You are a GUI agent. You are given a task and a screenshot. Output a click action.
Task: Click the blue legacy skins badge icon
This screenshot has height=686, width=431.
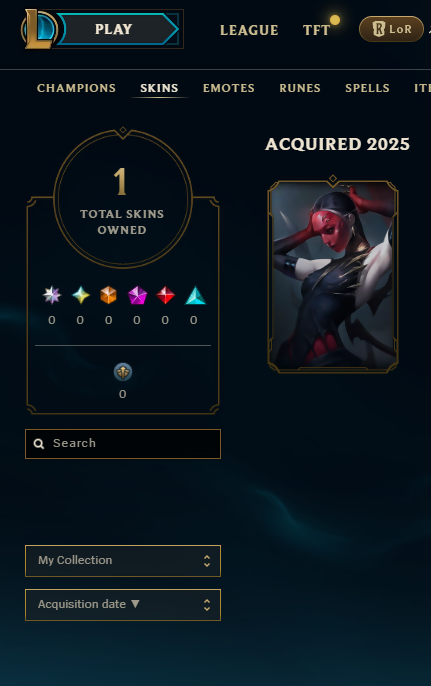pyautogui.click(x=123, y=372)
